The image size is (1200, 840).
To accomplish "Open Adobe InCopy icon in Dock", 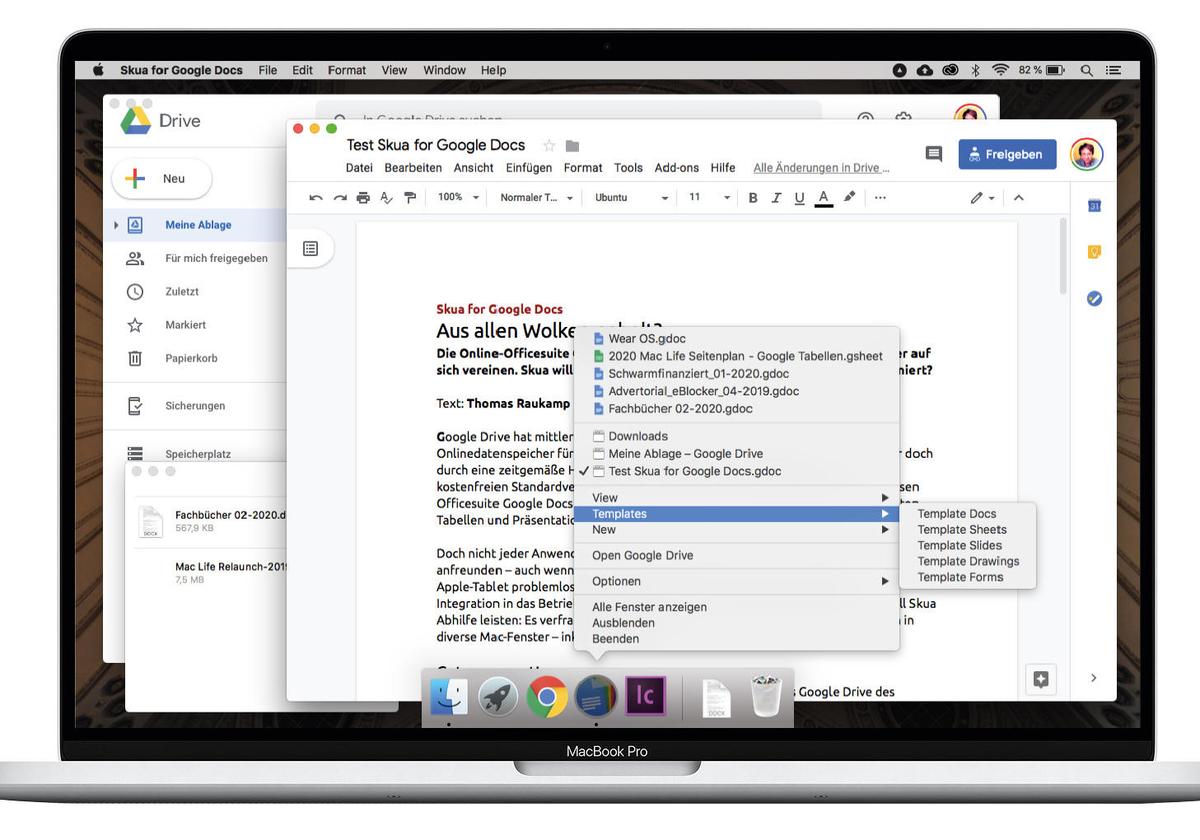I will [x=645, y=697].
